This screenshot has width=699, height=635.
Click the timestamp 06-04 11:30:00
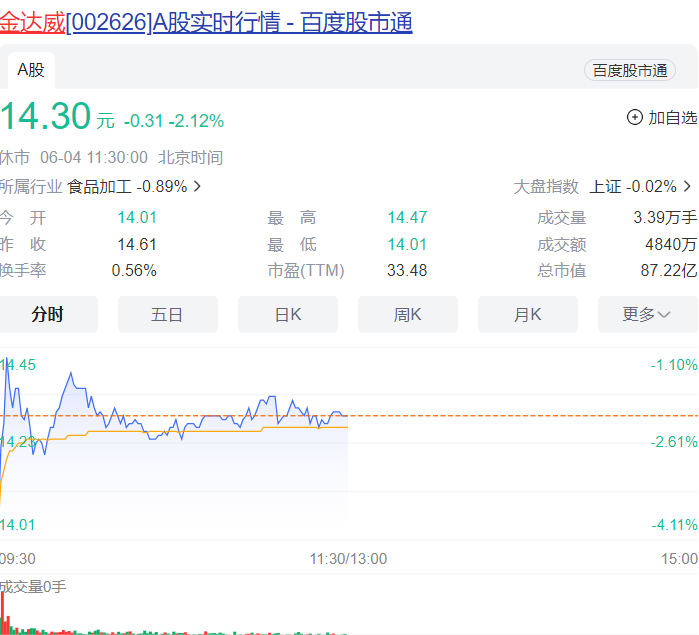coord(94,157)
